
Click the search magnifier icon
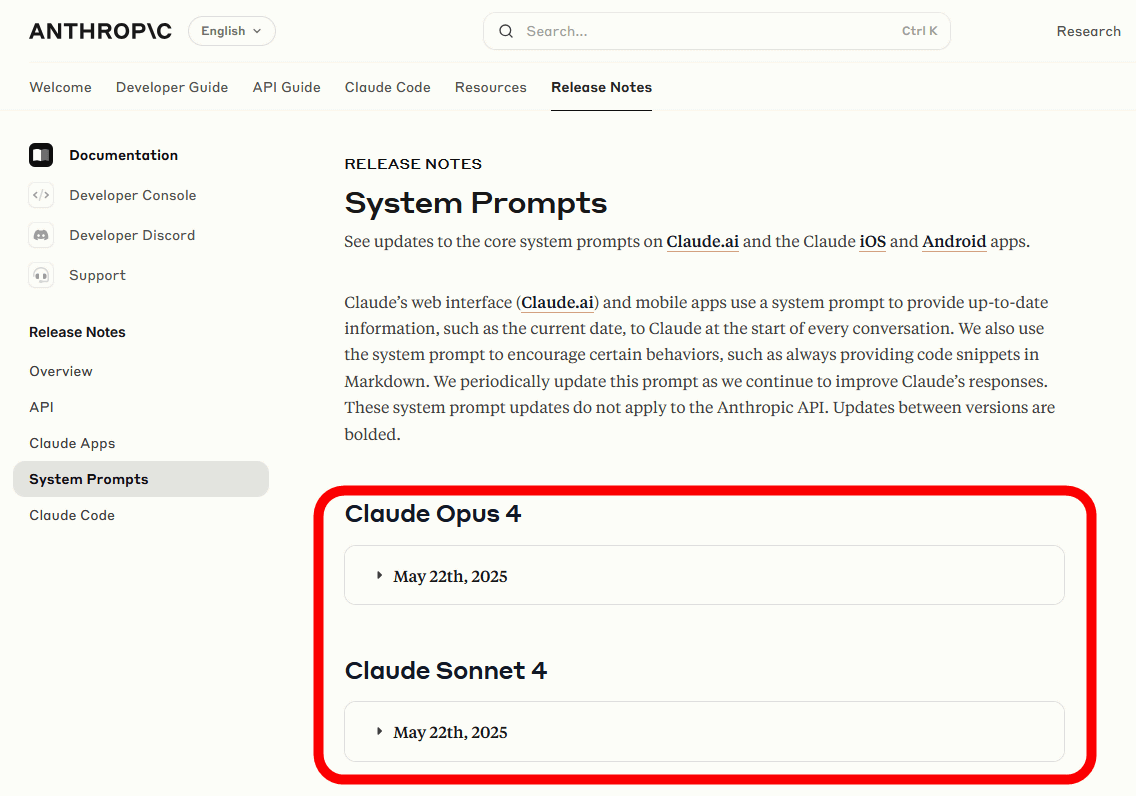tap(506, 31)
